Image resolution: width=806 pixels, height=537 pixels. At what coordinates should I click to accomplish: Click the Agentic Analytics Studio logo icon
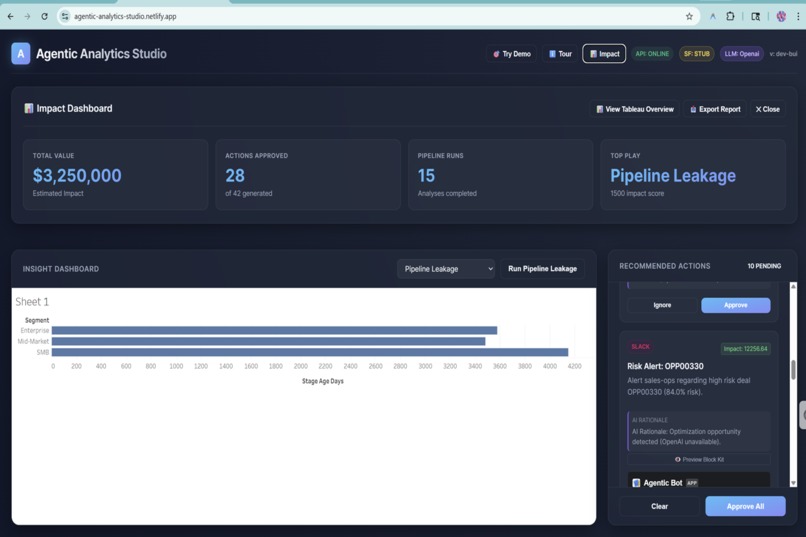point(21,53)
